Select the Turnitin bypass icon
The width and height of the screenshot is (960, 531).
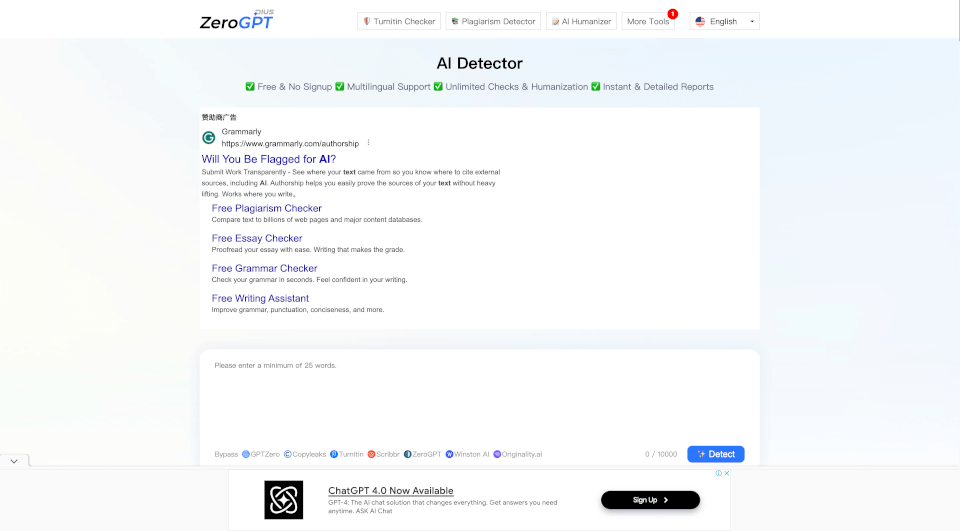point(334,454)
